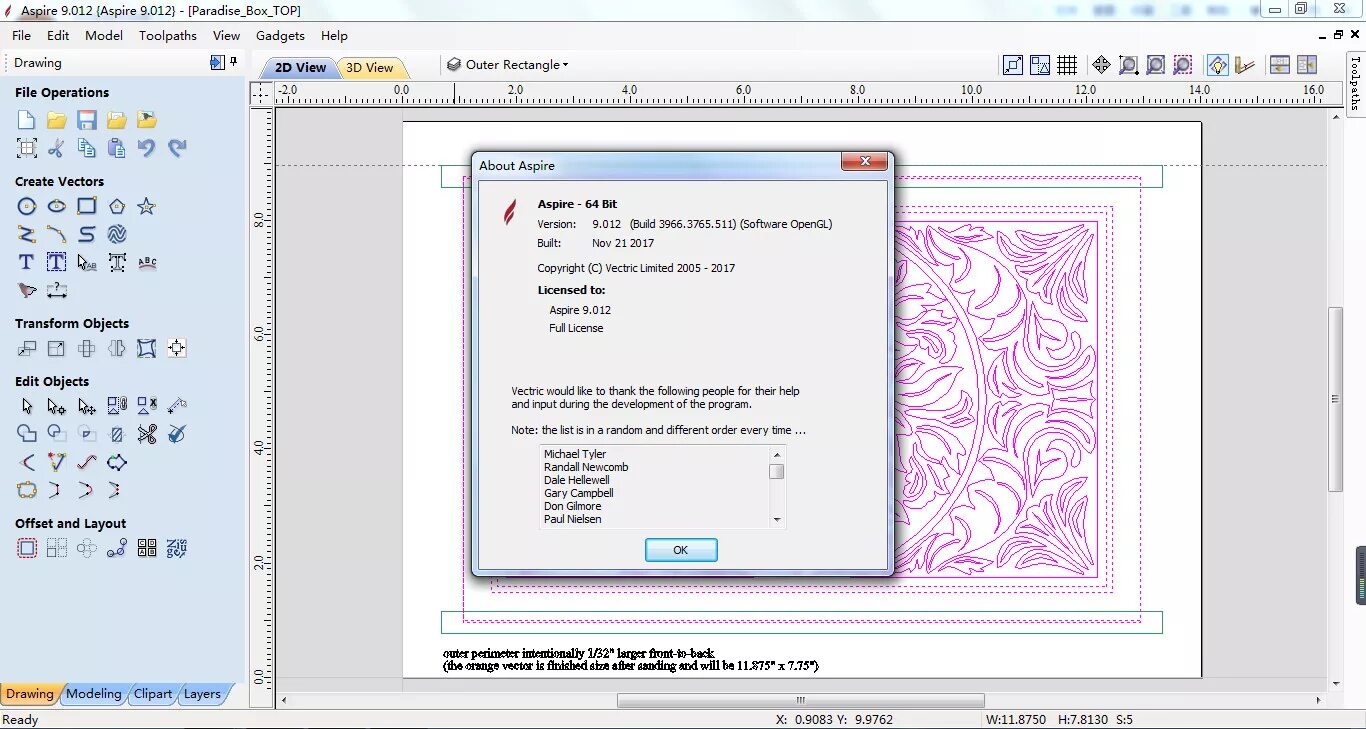Select Paul Nielsen in the credits list
This screenshot has width=1366, height=729.
[x=573, y=519]
